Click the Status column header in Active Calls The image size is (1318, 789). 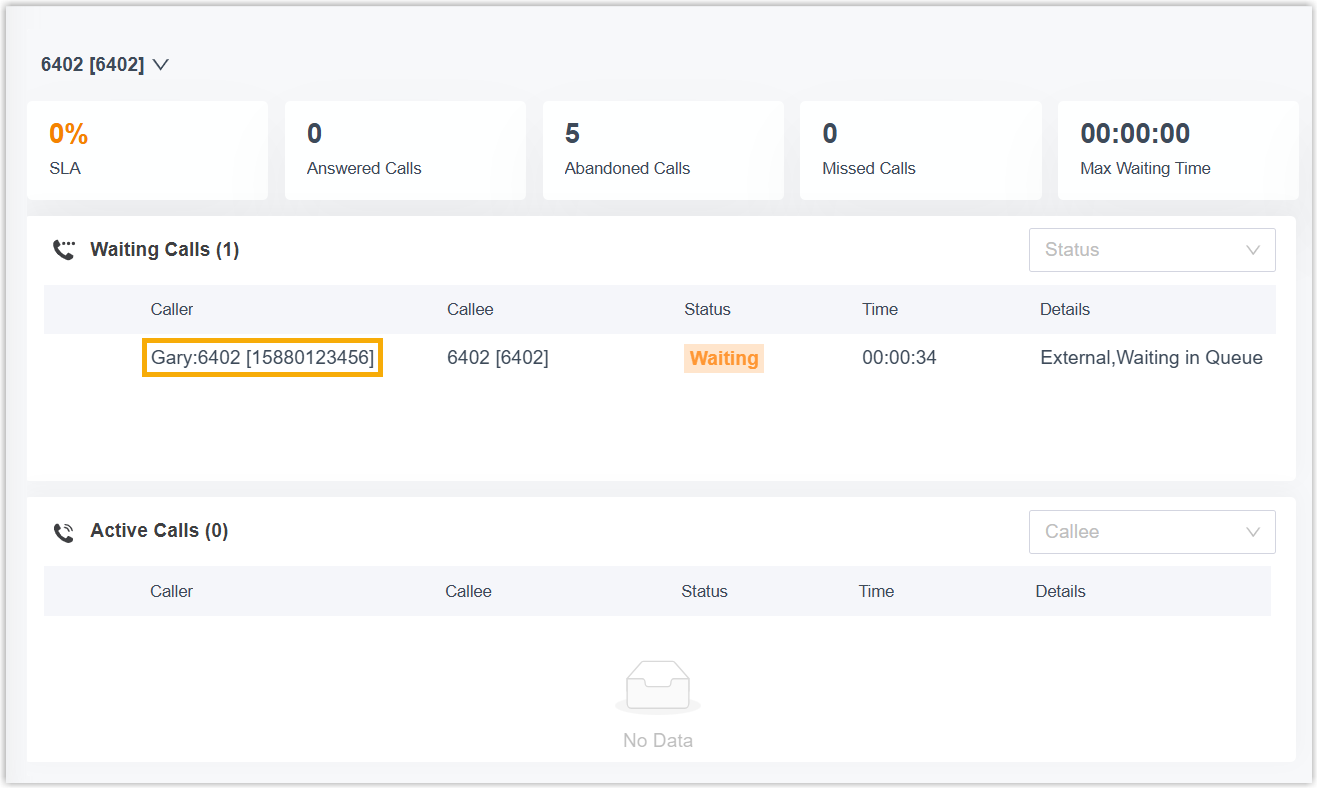click(704, 592)
